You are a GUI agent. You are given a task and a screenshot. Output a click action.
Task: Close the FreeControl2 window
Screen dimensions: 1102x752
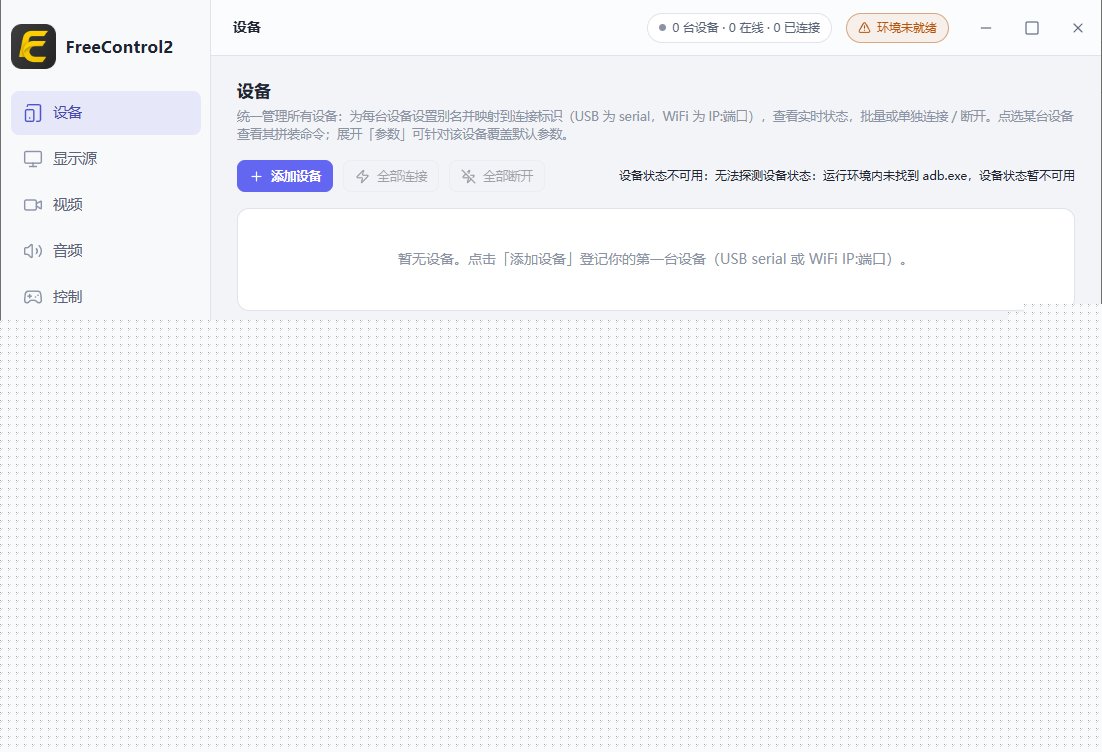click(x=1077, y=28)
